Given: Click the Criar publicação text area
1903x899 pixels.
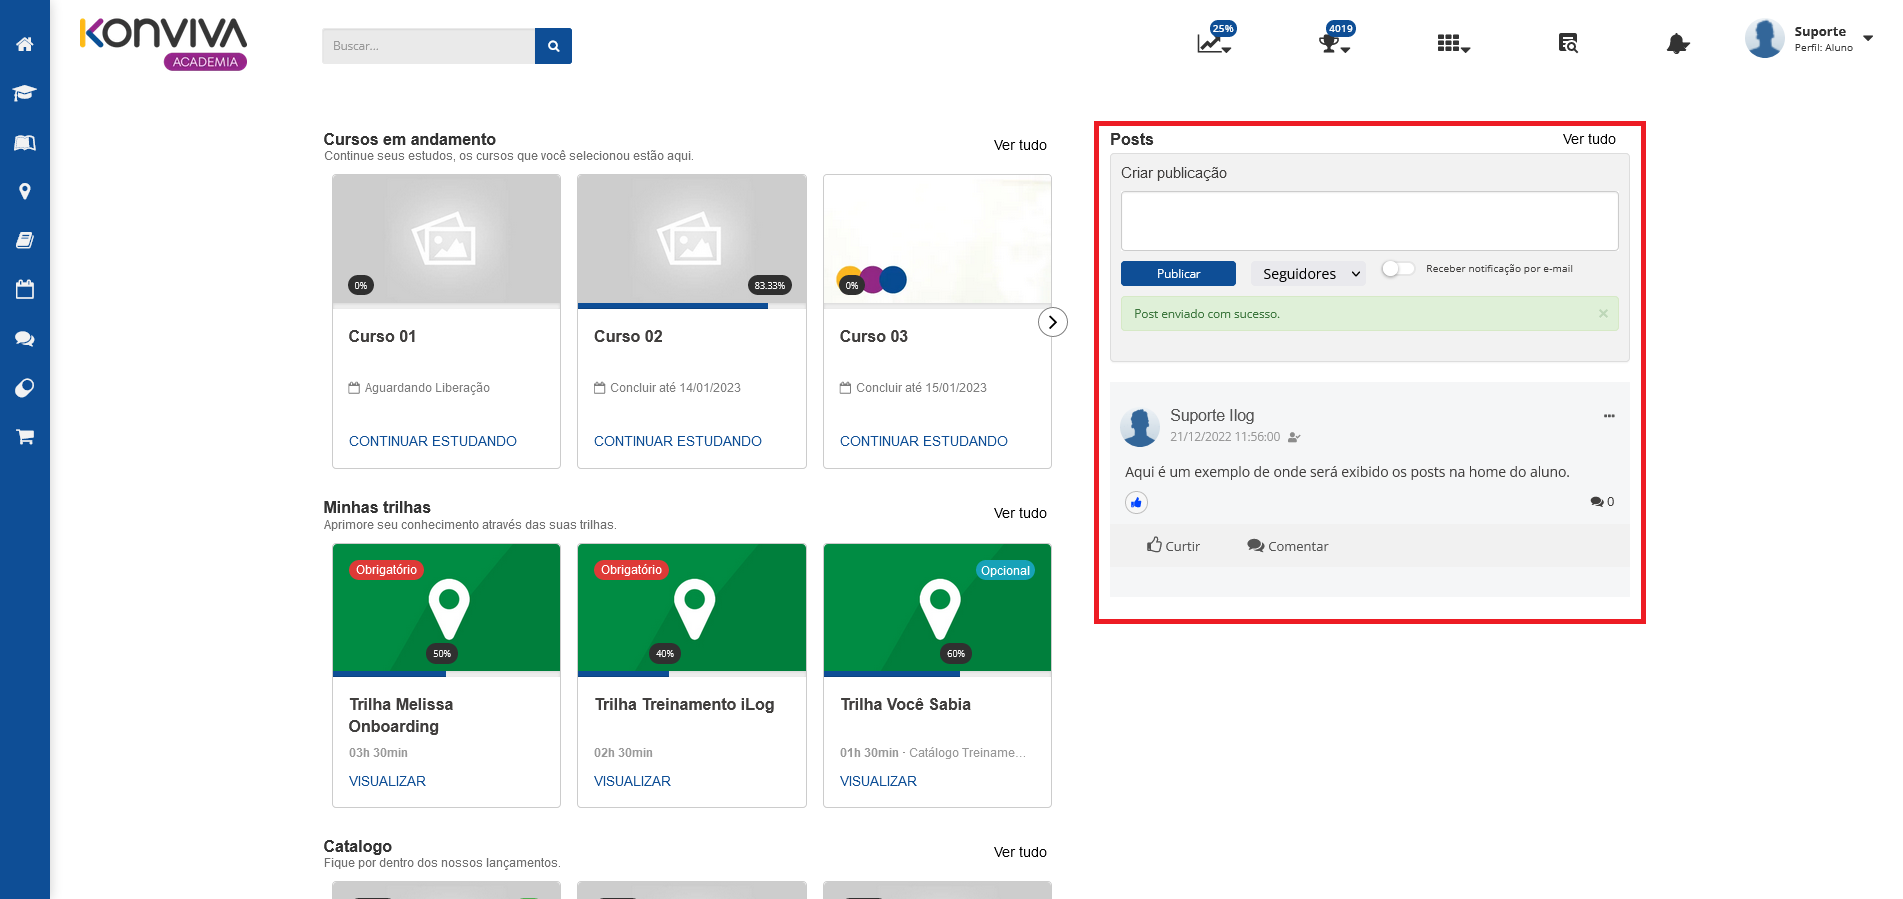Looking at the screenshot, I should click(1369, 221).
